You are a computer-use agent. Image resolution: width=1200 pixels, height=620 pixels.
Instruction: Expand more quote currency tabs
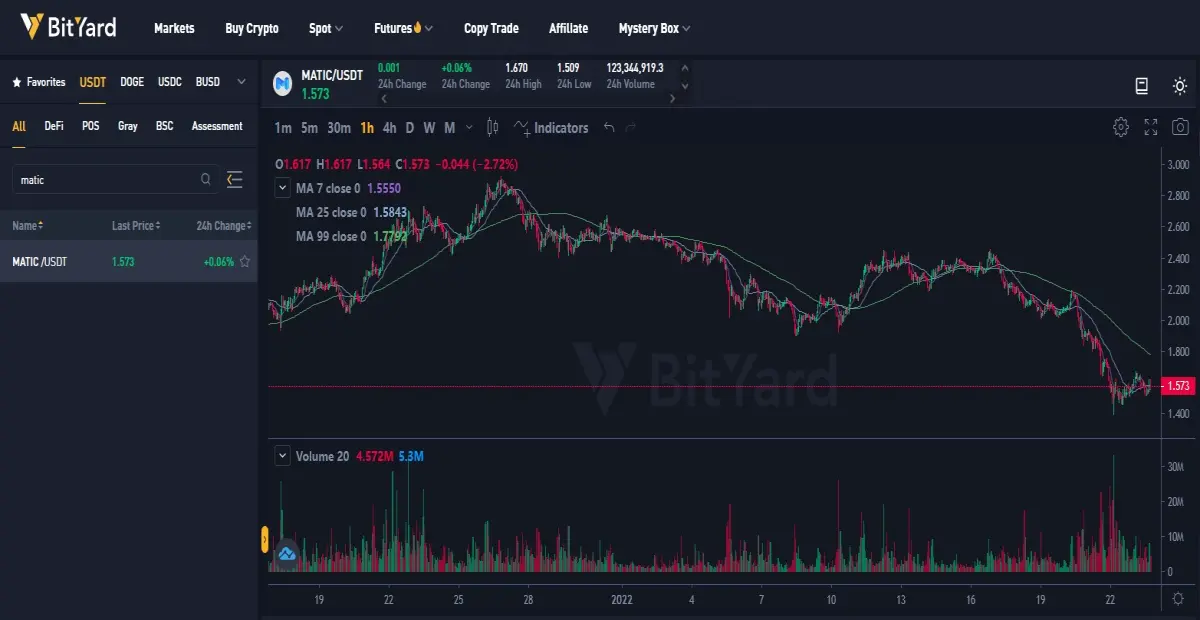(241, 82)
